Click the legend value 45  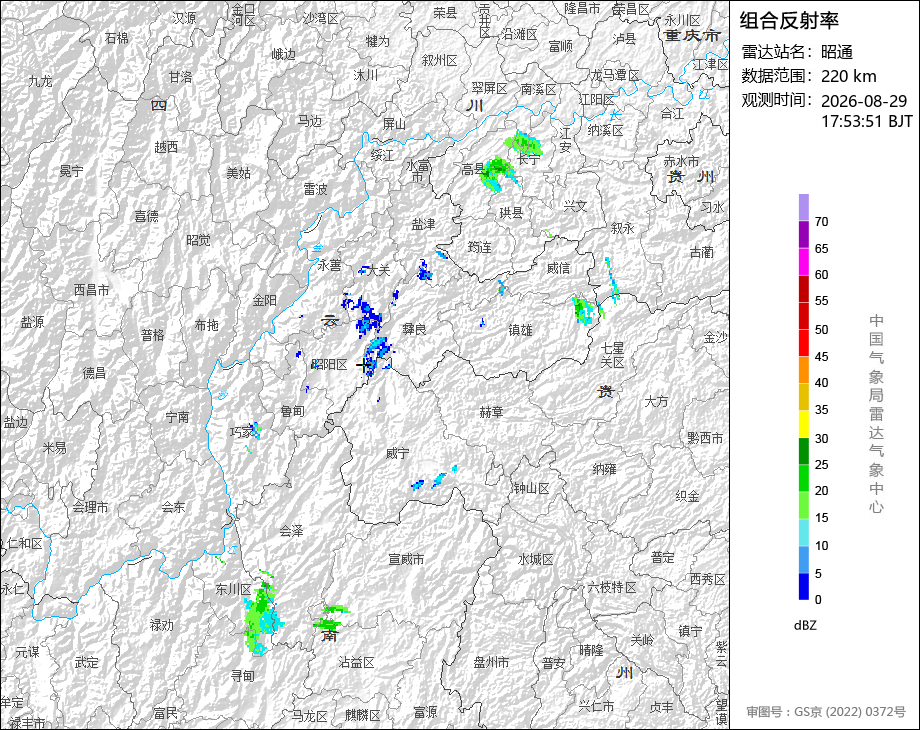tap(821, 357)
